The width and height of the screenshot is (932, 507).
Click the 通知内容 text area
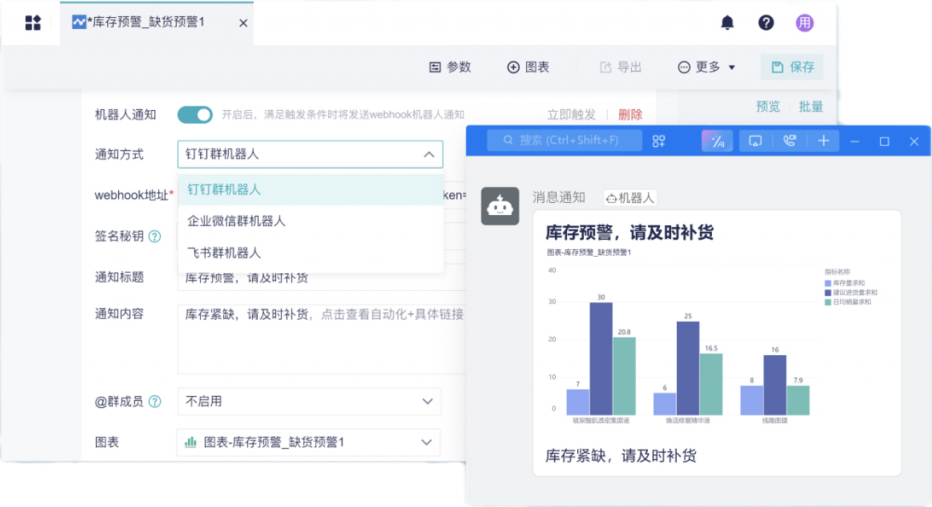click(x=322, y=339)
